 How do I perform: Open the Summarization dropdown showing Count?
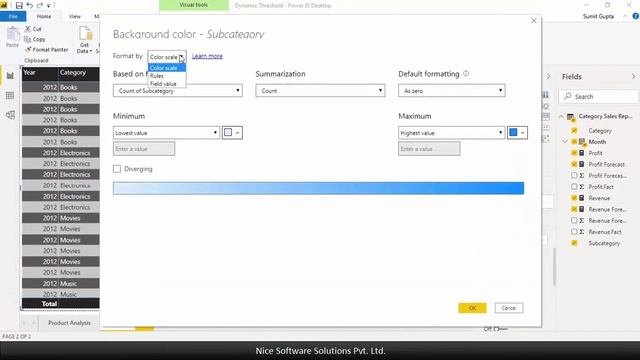(x=320, y=91)
